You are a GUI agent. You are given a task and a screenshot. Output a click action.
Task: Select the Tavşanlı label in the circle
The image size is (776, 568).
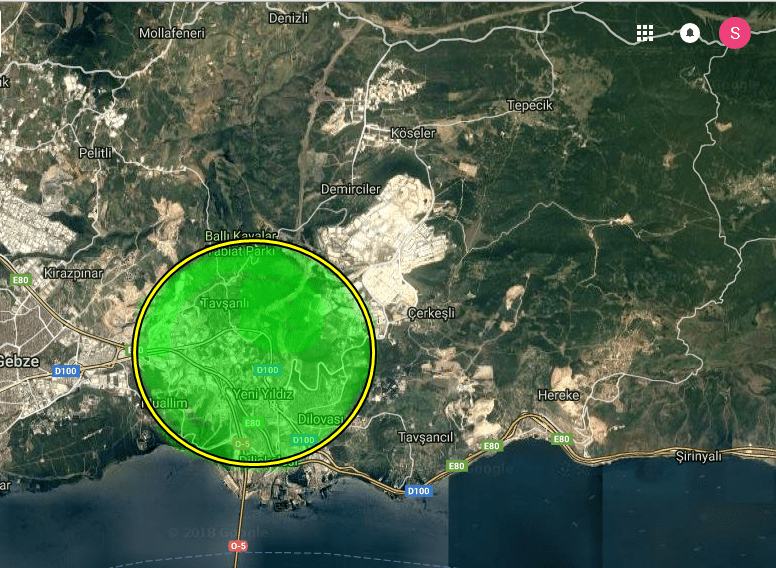coord(225,303)
